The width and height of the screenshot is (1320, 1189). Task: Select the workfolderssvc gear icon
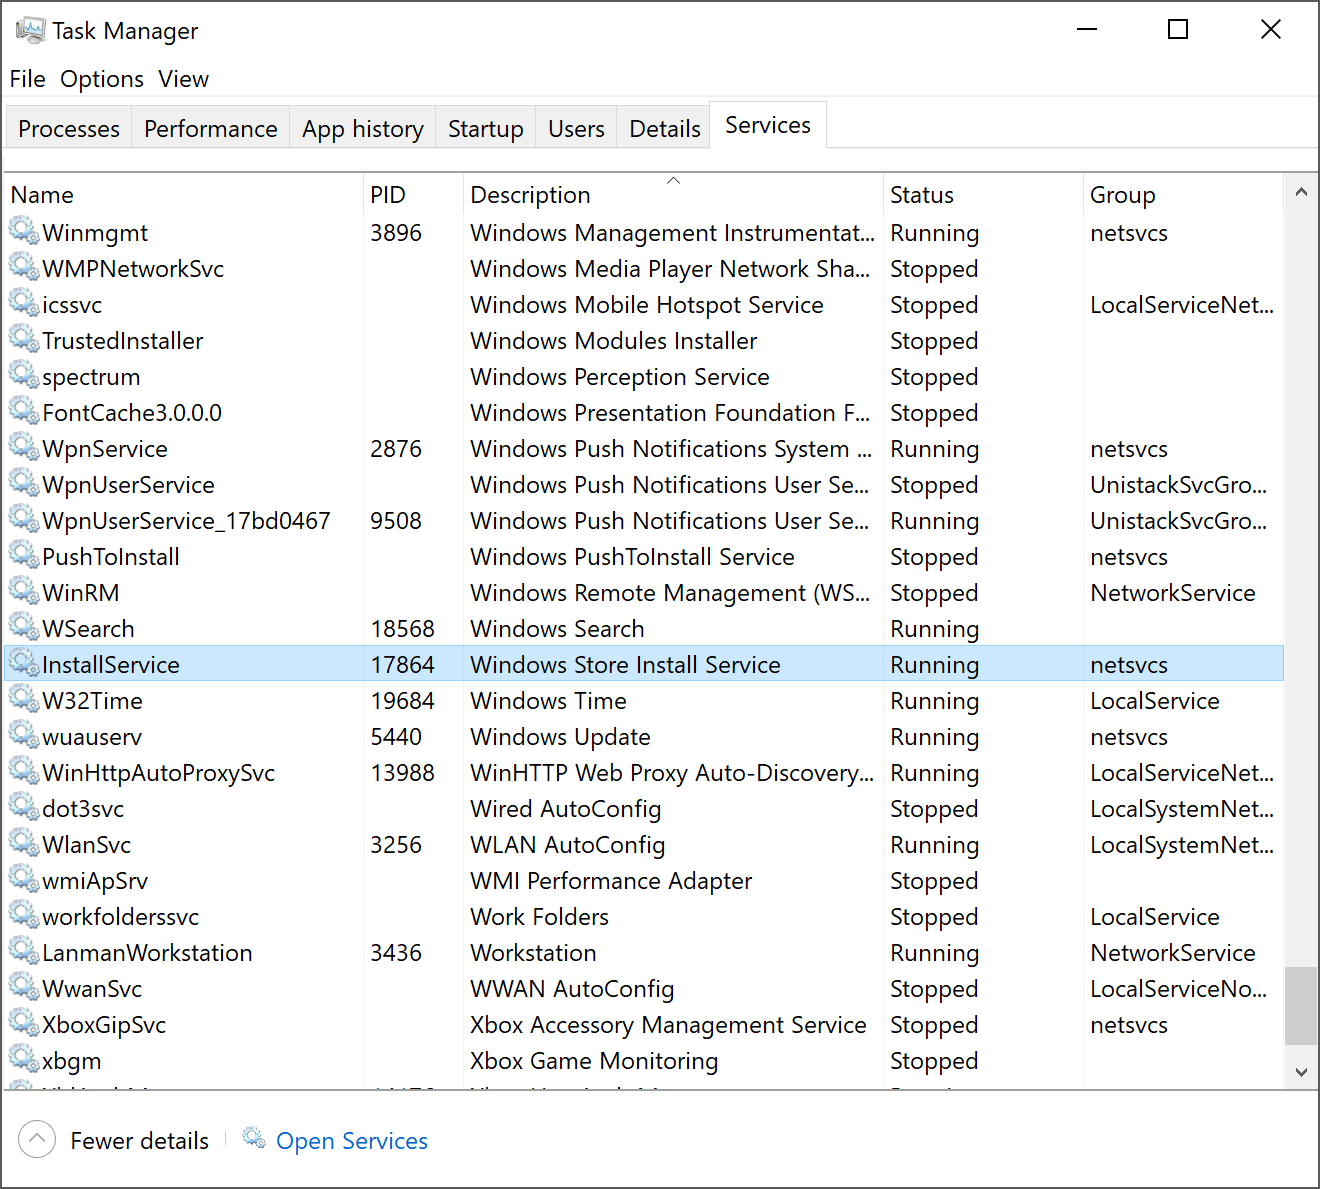(x=24, y=915)
